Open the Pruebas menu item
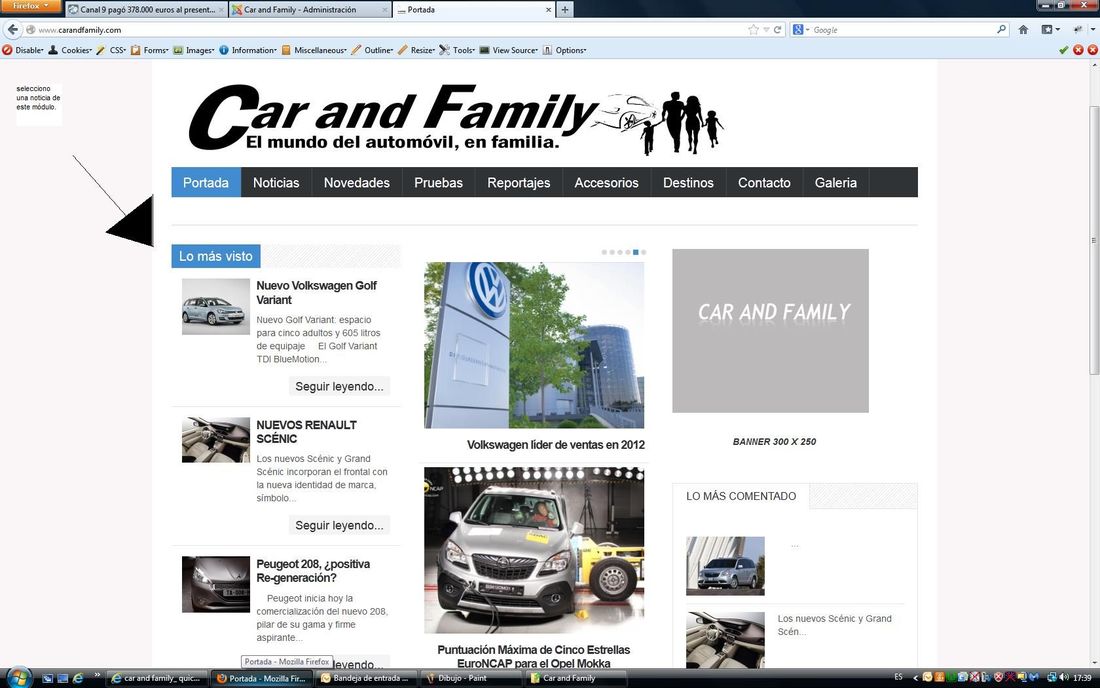Viewport: 1100px width, 688px height. coord(438,182)
